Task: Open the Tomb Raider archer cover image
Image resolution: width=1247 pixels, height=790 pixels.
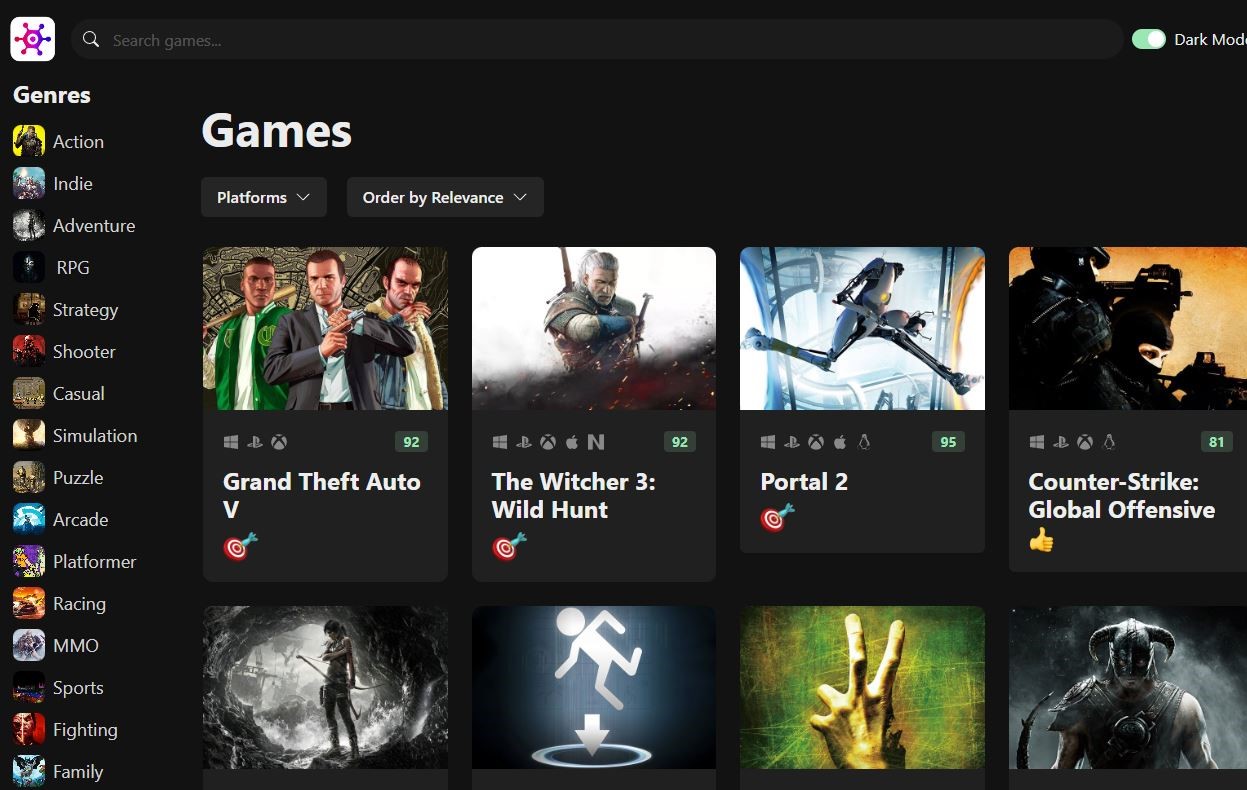Action: coord(325,687)
